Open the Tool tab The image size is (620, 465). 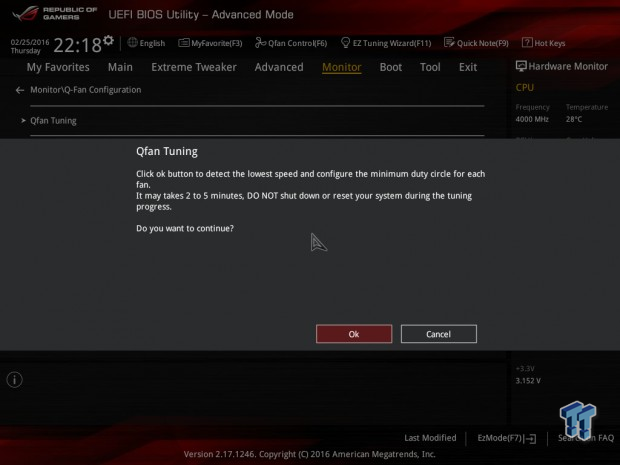click(x=430, y=67)
